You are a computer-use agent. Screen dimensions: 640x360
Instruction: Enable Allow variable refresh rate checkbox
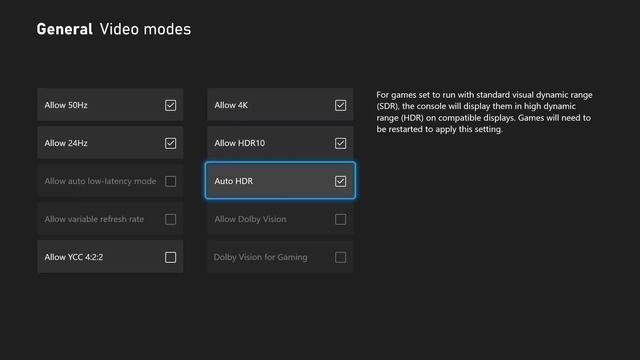pos(170,219)
